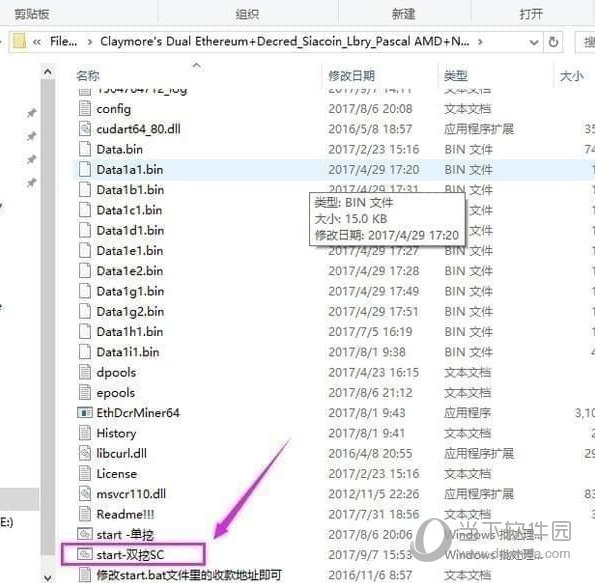
Task: Click the 2017/8/6 21:12 date of epools
Action: tap(370, 393)
